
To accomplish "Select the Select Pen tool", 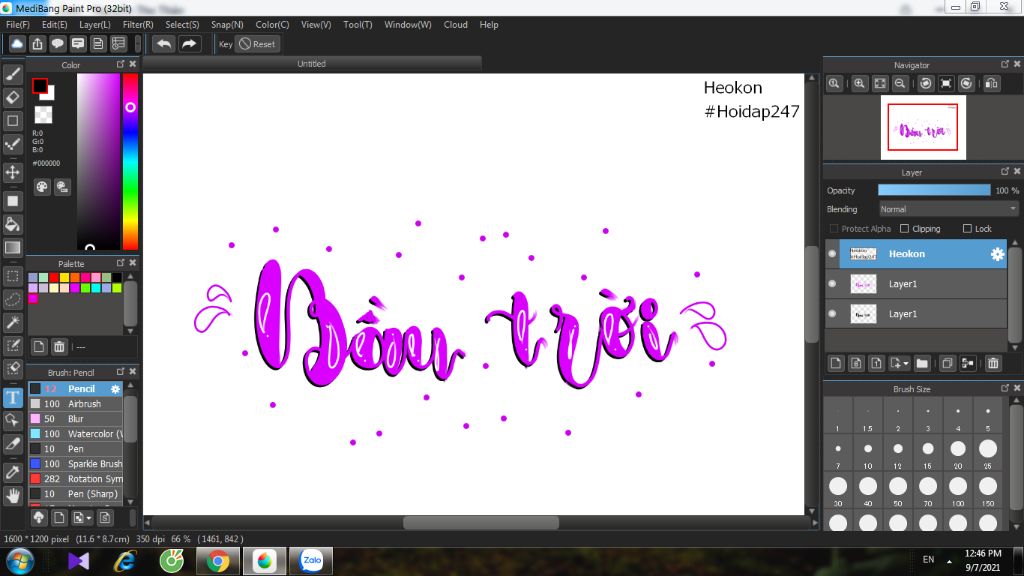I will (12, 345).
